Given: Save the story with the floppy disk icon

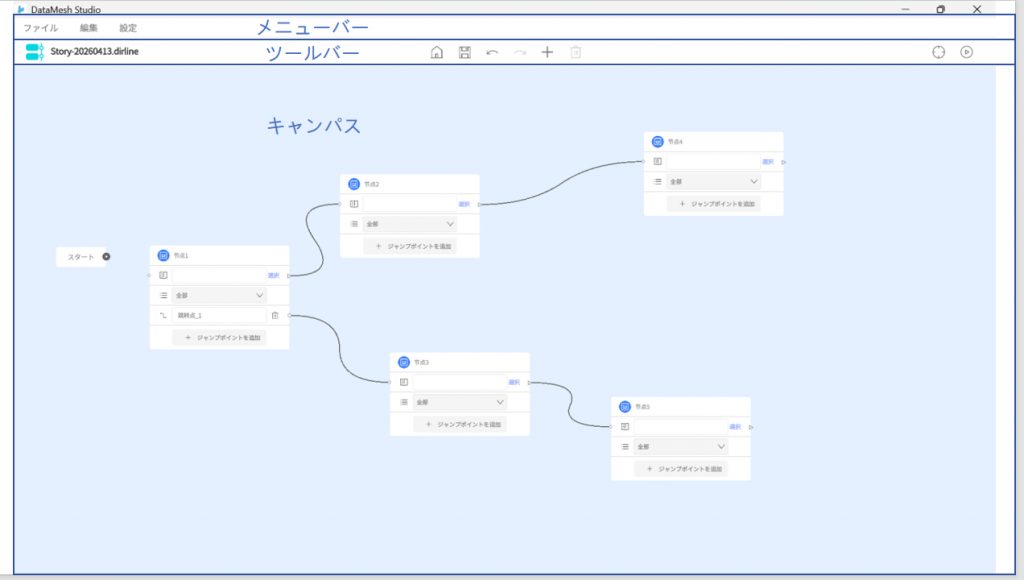Looking at the screenshot, I should click(x=464, y=52).
